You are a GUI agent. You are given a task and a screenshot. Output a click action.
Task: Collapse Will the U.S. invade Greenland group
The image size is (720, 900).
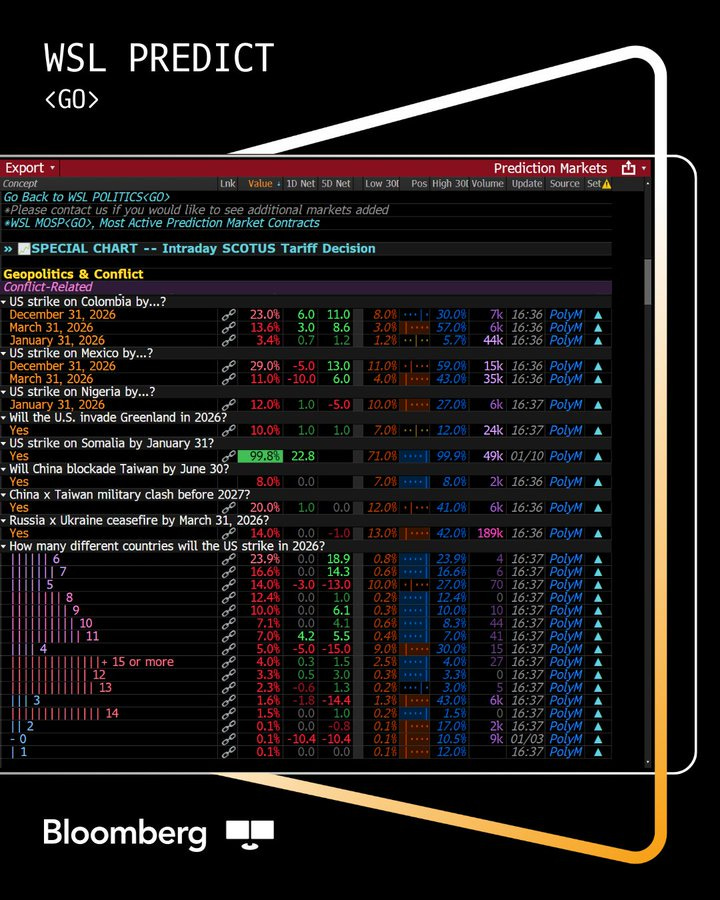4,418
